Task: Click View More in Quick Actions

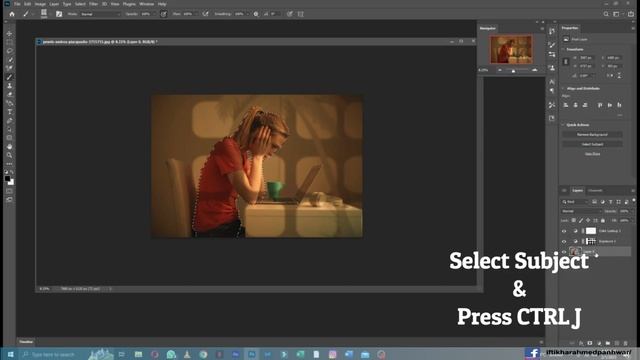Action: click(x=592, y=154)
